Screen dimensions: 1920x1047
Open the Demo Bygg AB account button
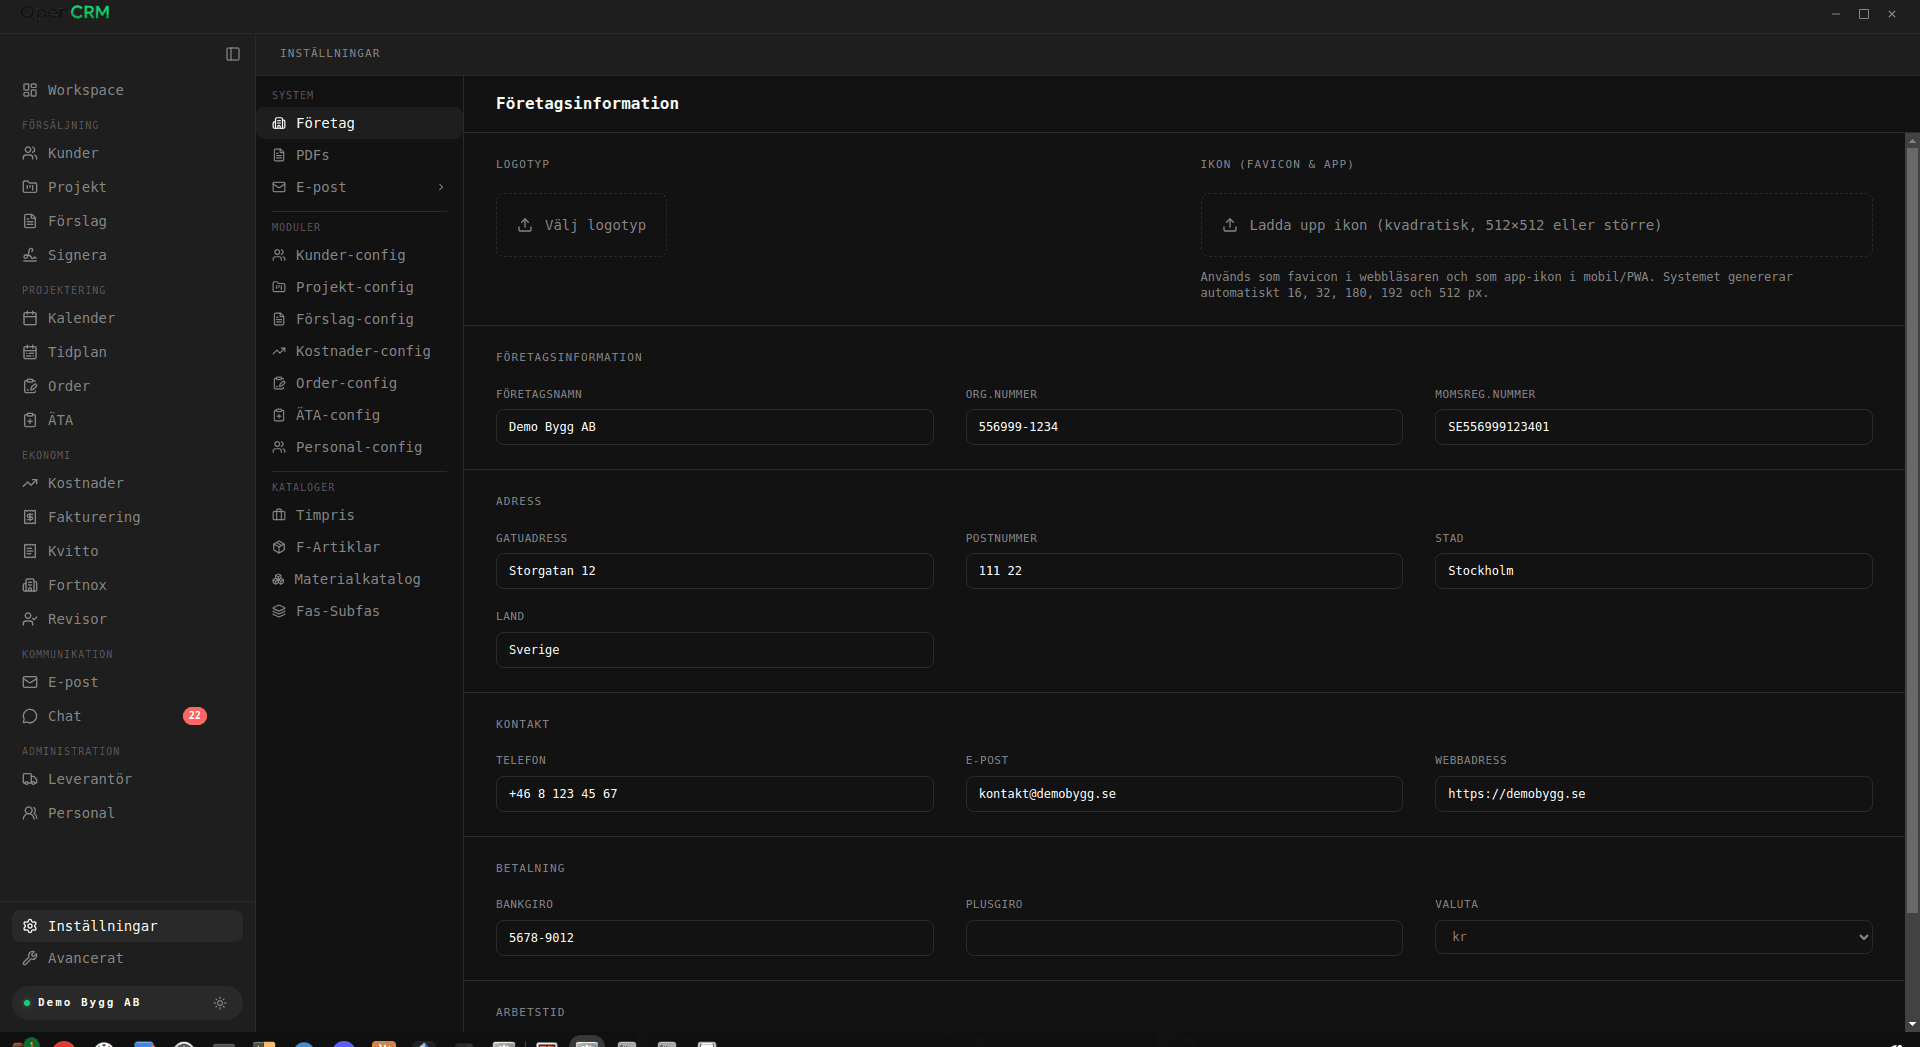127,1003
